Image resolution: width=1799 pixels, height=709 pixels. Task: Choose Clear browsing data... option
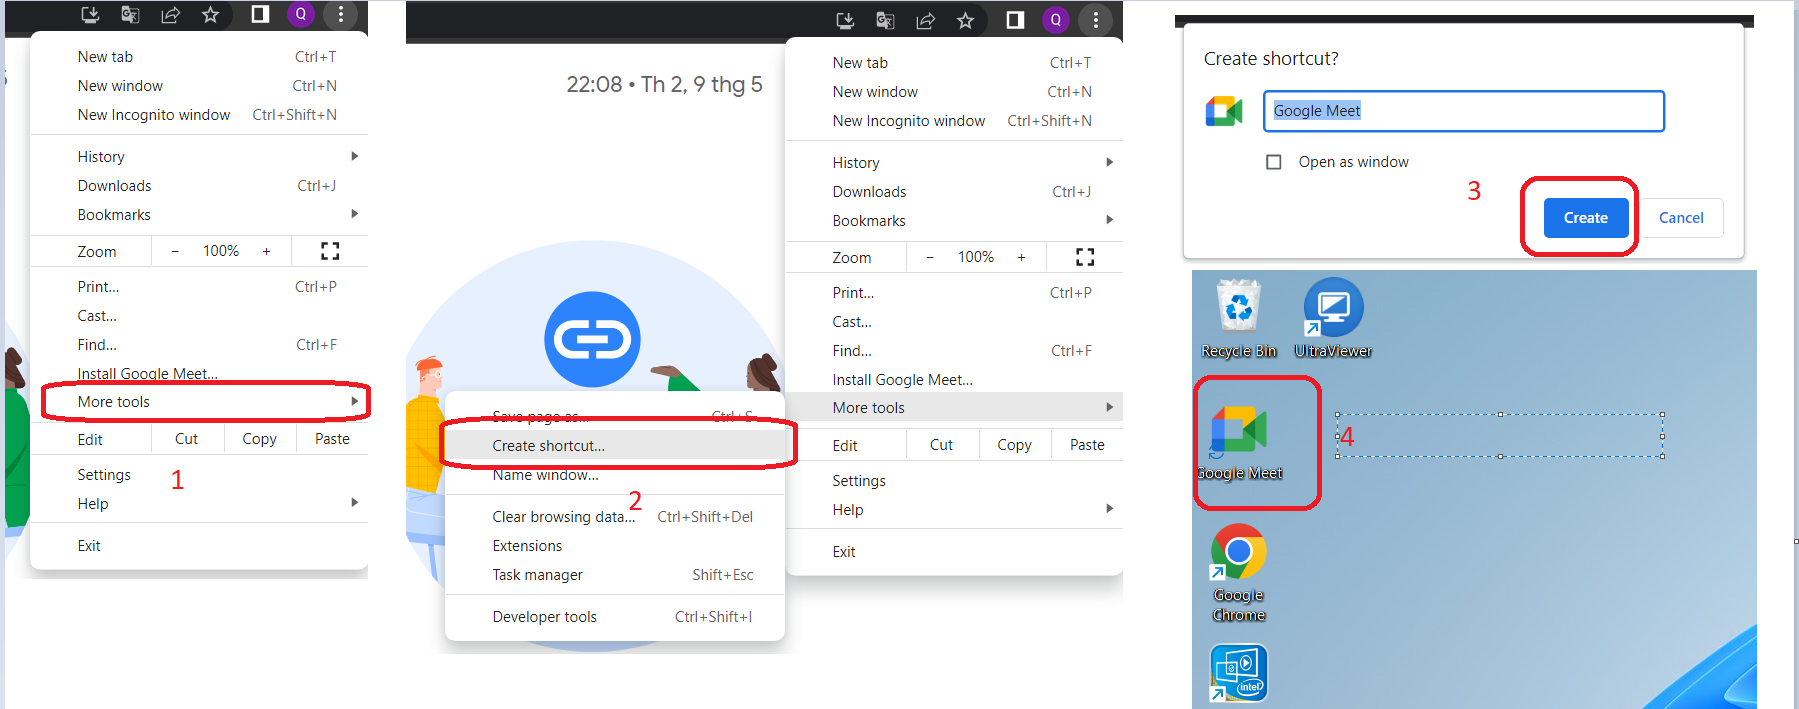point(563,517)
